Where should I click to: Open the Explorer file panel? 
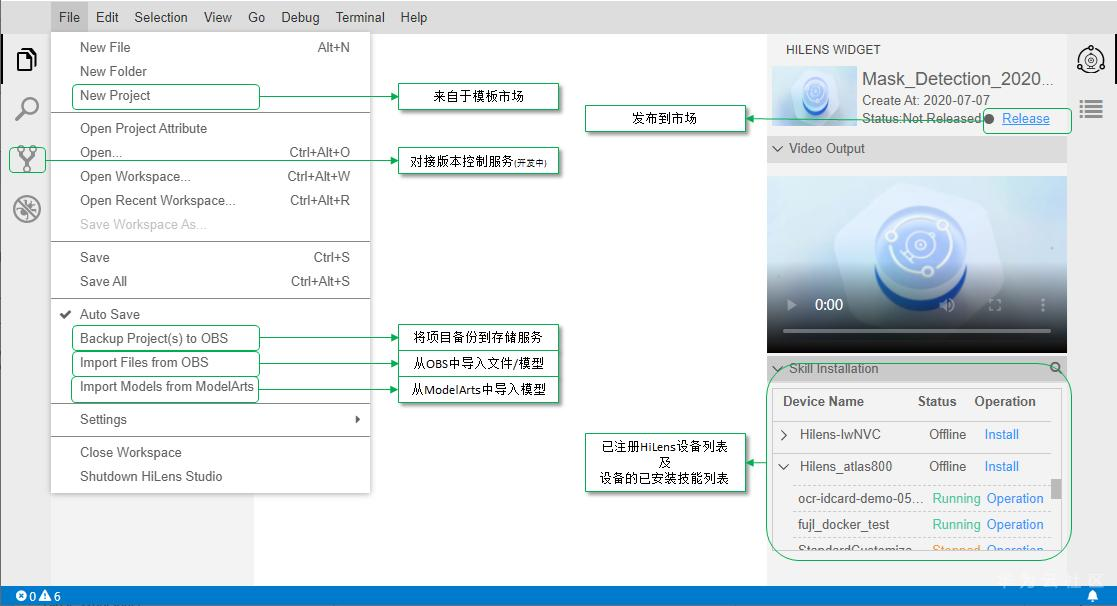point(25,60)
